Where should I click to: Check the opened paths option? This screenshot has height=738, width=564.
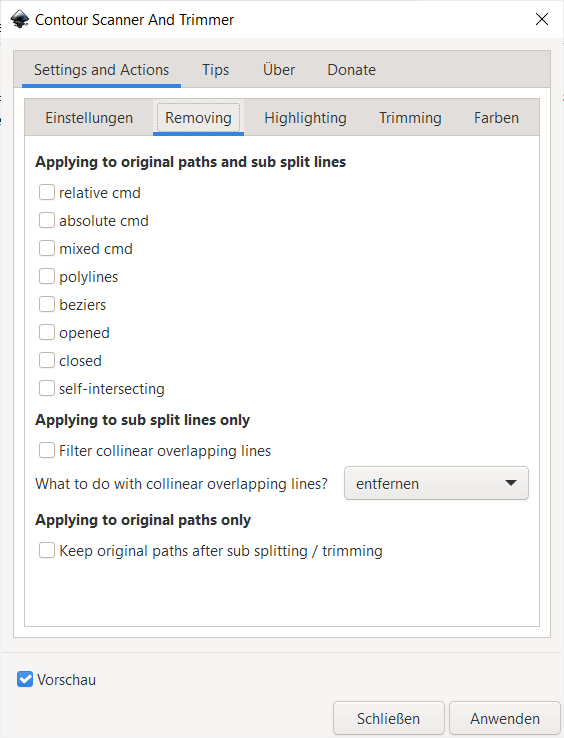pos(47,332)
